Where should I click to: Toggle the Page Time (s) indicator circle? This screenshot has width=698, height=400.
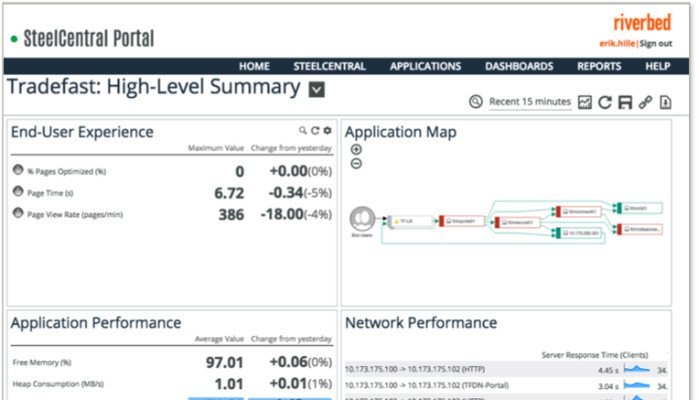click(18, 191)
